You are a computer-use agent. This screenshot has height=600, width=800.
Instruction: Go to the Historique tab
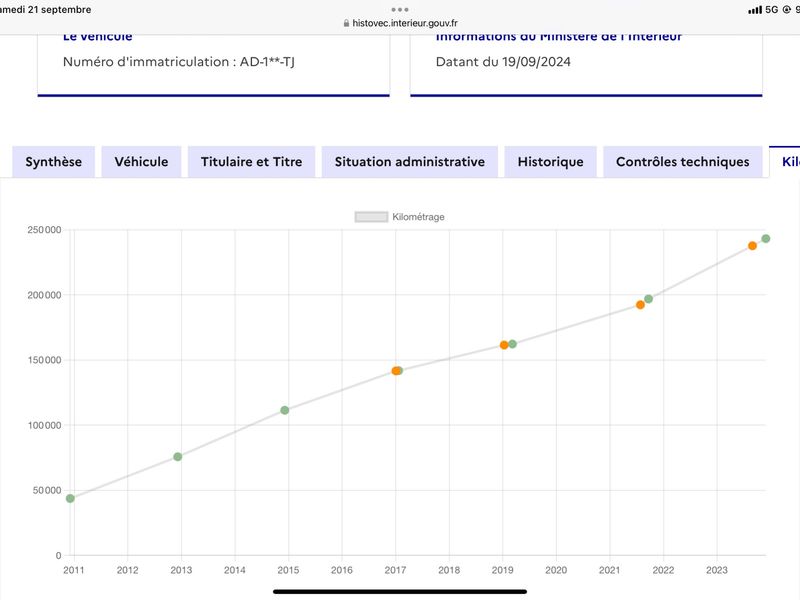[x=551, y=162]
